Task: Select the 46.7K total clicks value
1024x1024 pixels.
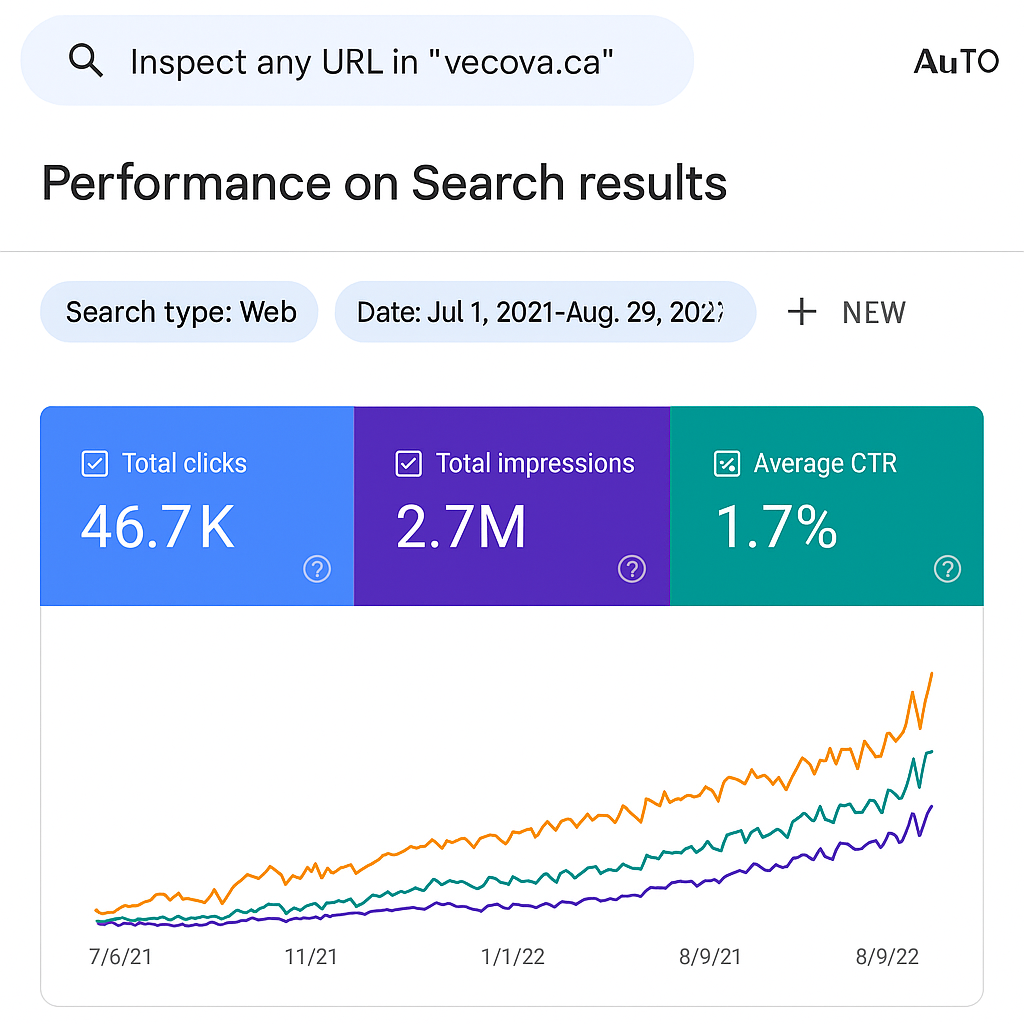Action: point(158,527)
